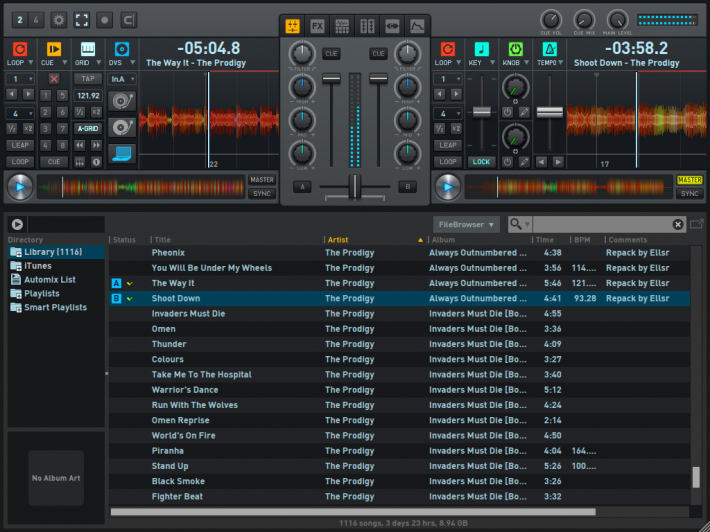Play deck B
710x532 pixels.
point(447,187)
